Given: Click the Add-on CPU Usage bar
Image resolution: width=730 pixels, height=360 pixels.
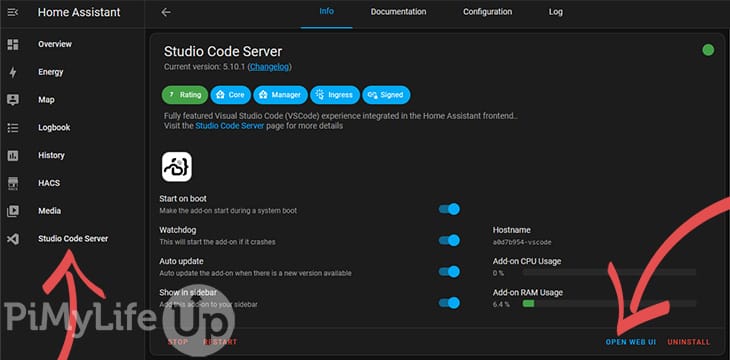Looking at the screenshot, I should pos(609,272).
